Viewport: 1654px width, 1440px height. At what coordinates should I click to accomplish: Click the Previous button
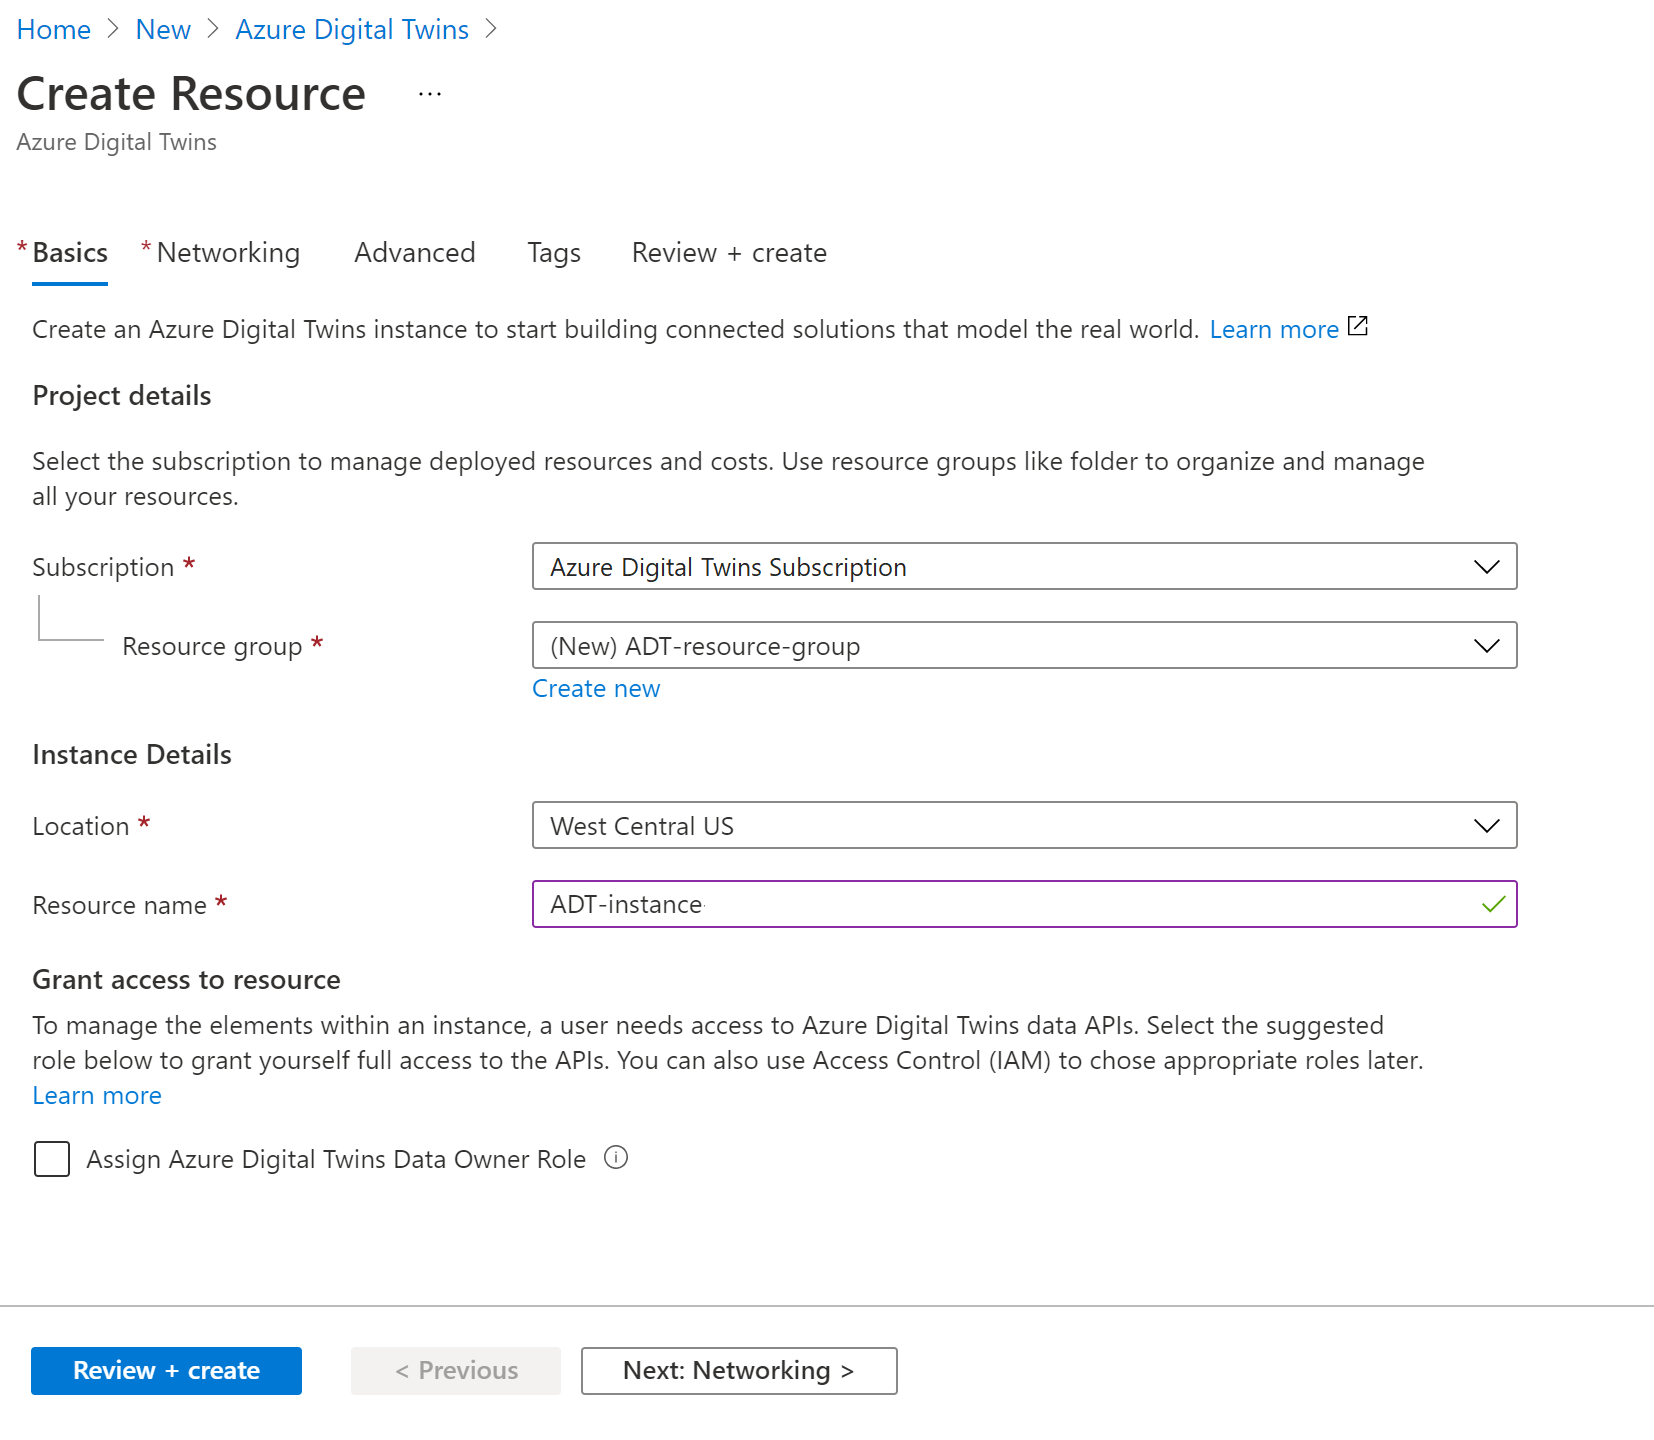point(456,1371)
